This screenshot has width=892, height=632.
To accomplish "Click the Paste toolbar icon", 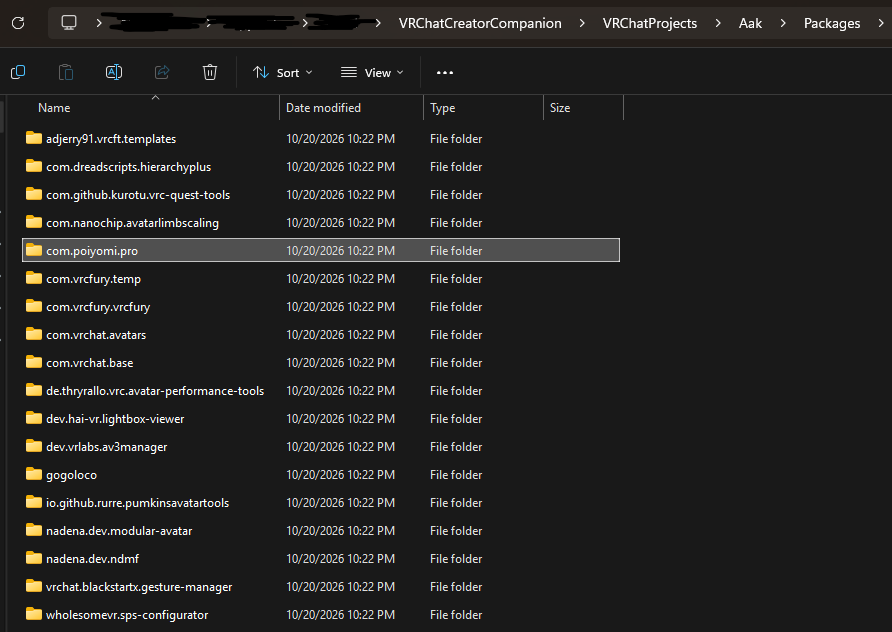I will pyautogui.click(x=66, y=72).
